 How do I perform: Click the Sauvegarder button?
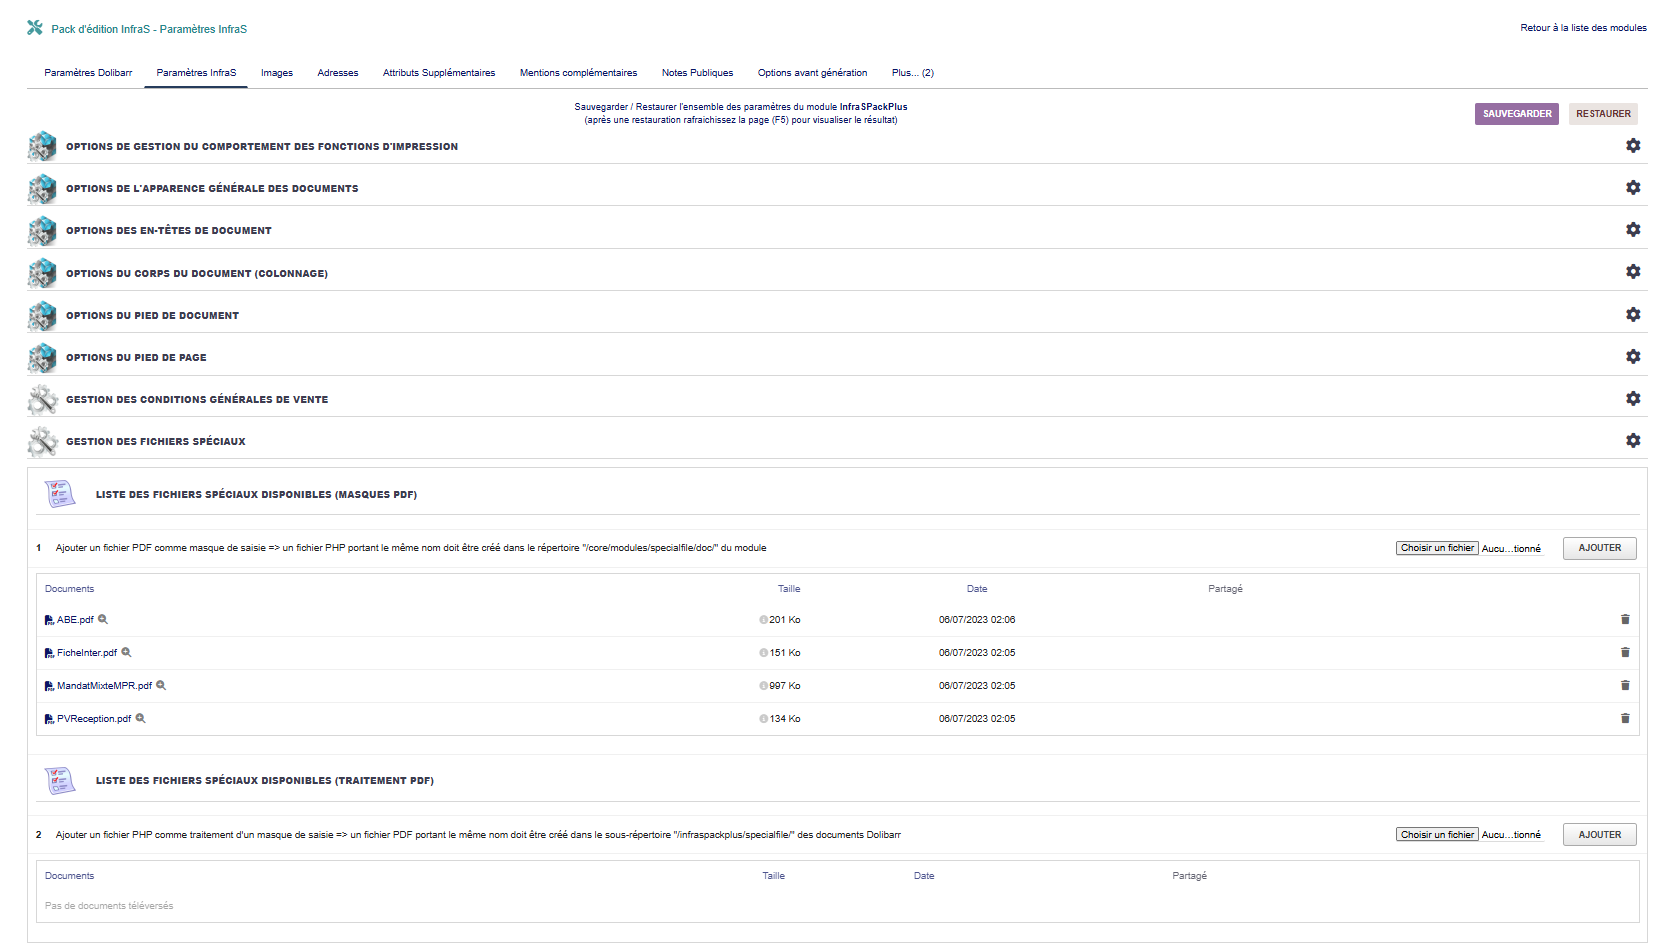(x=1516, y=114)
